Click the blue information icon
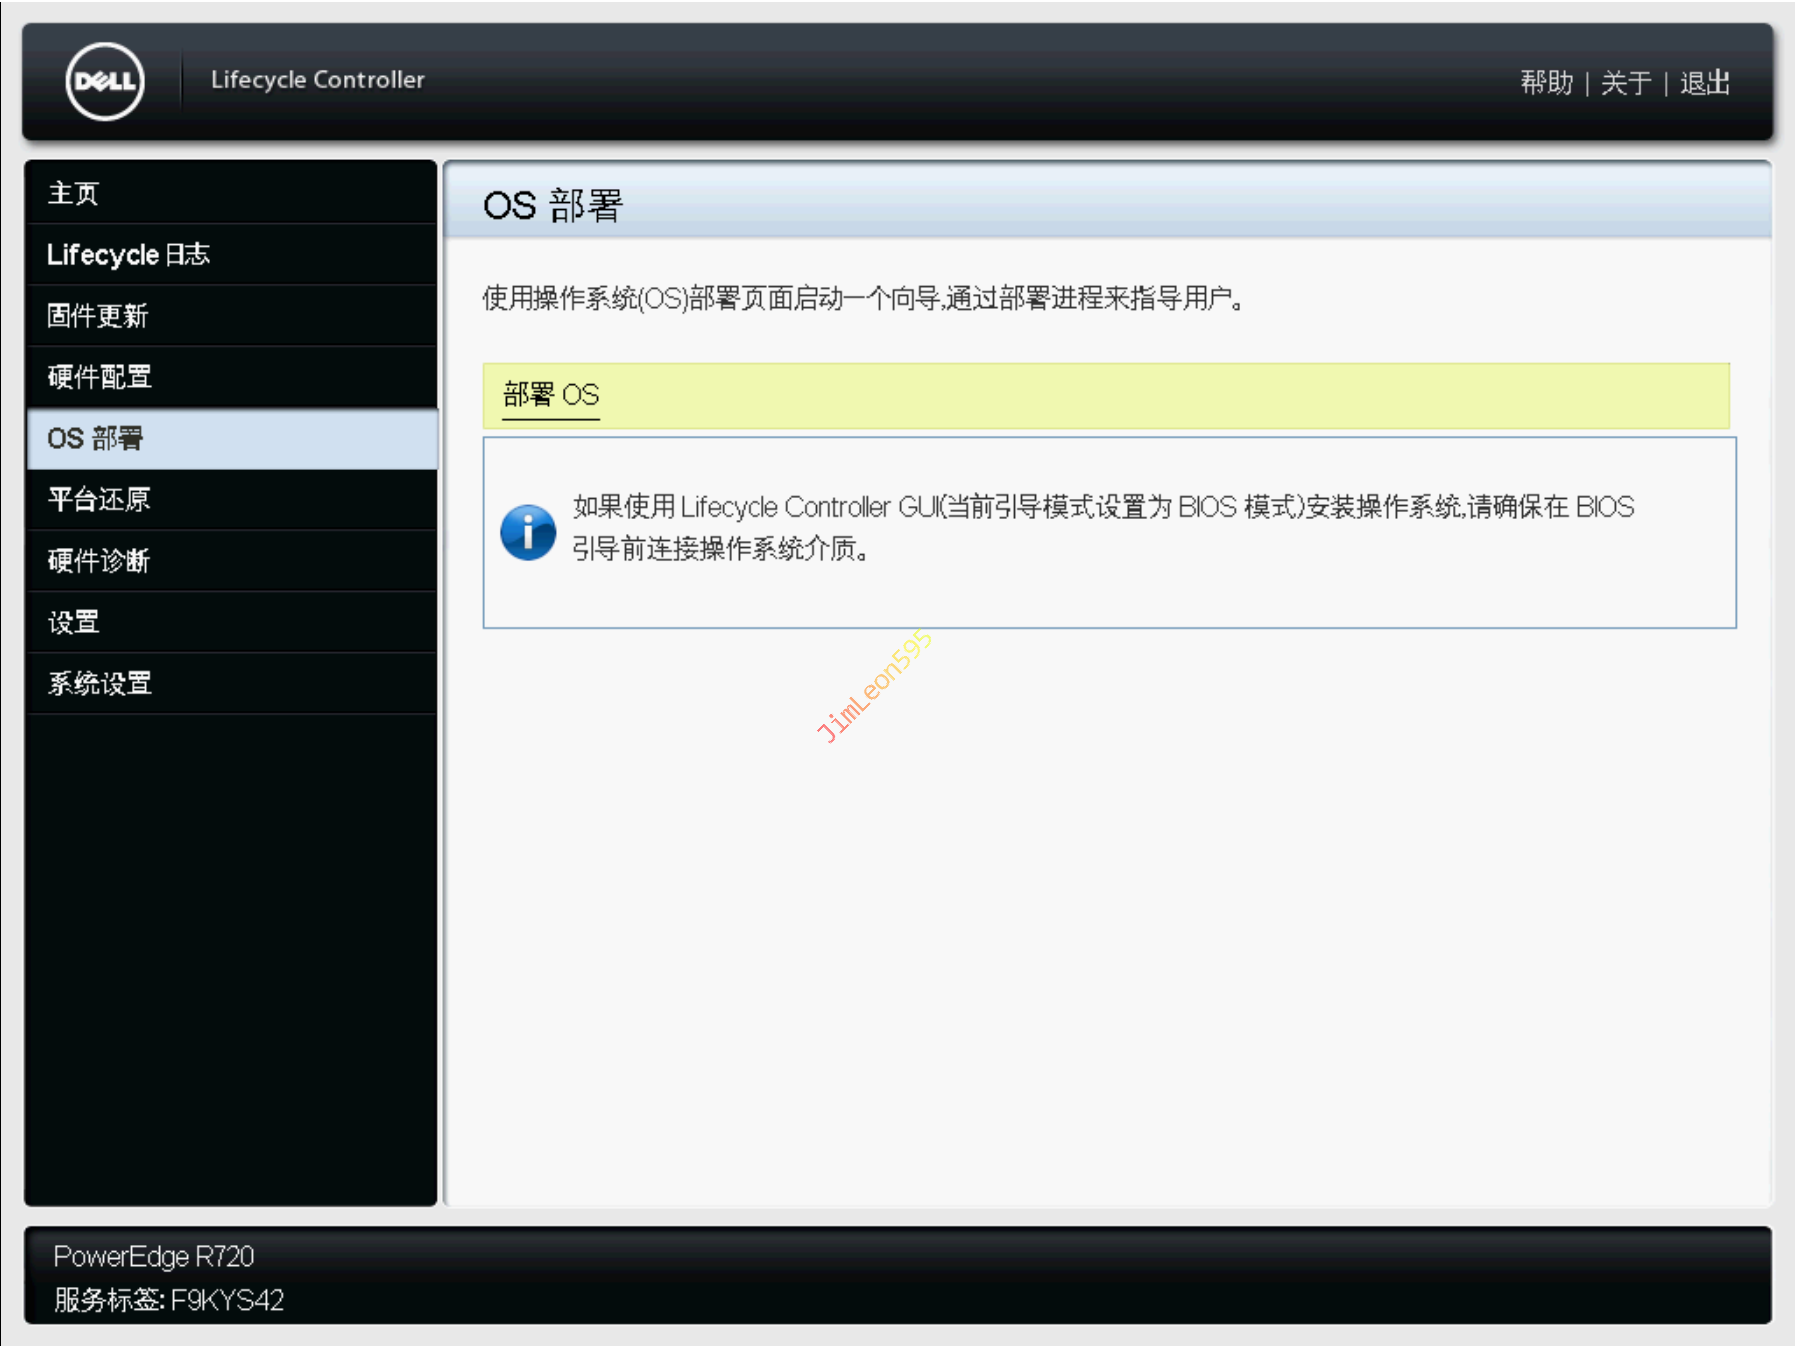This screenshot has height=1346, width=1795. [527, 531]
